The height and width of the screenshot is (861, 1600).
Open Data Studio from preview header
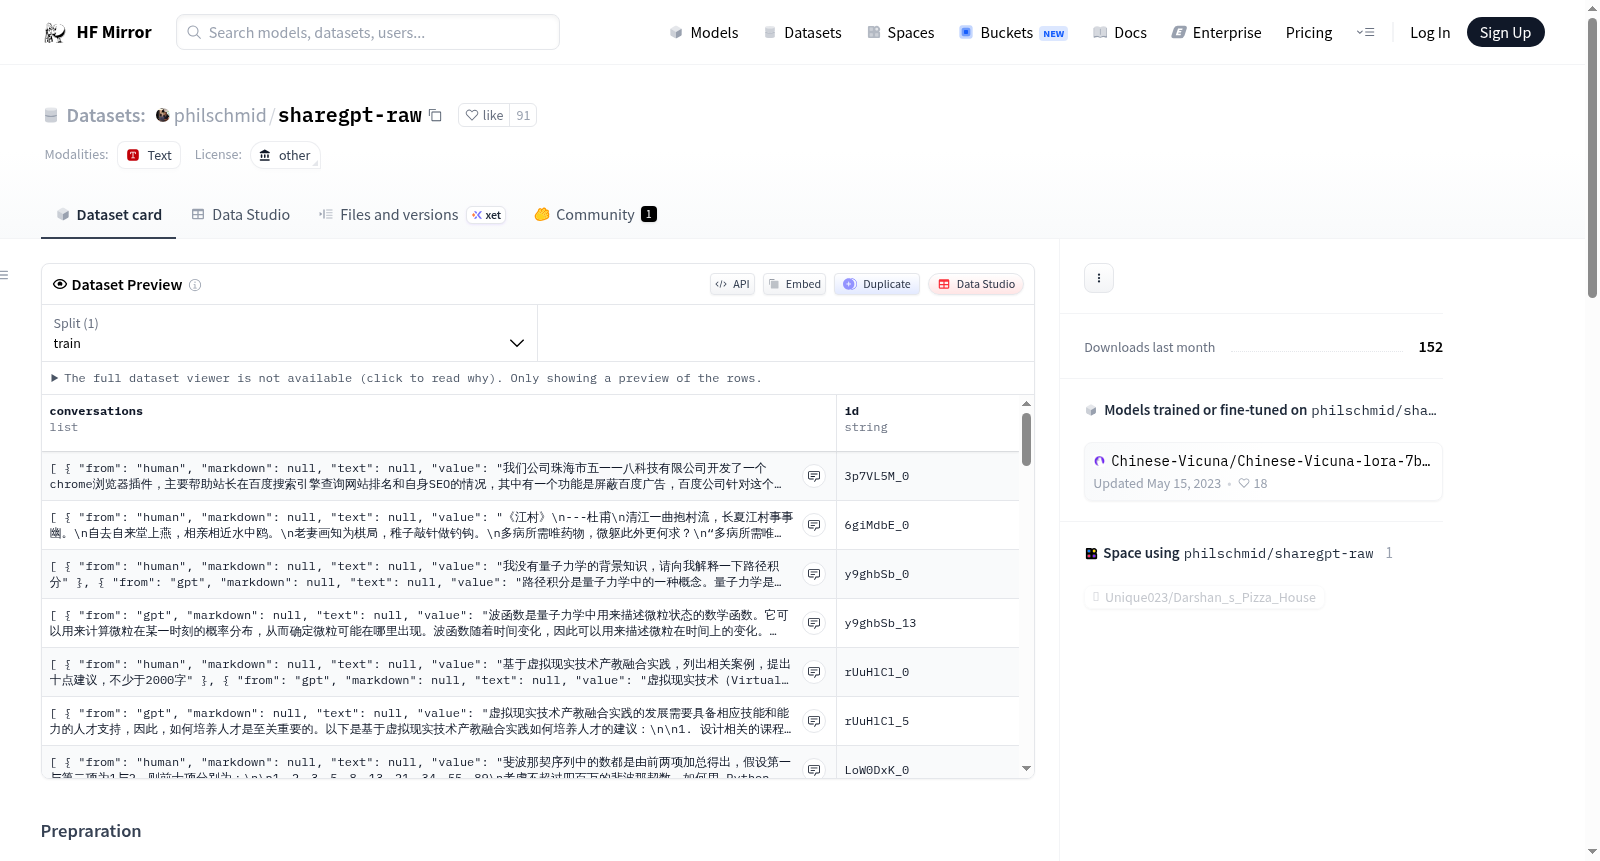(976, 284)
